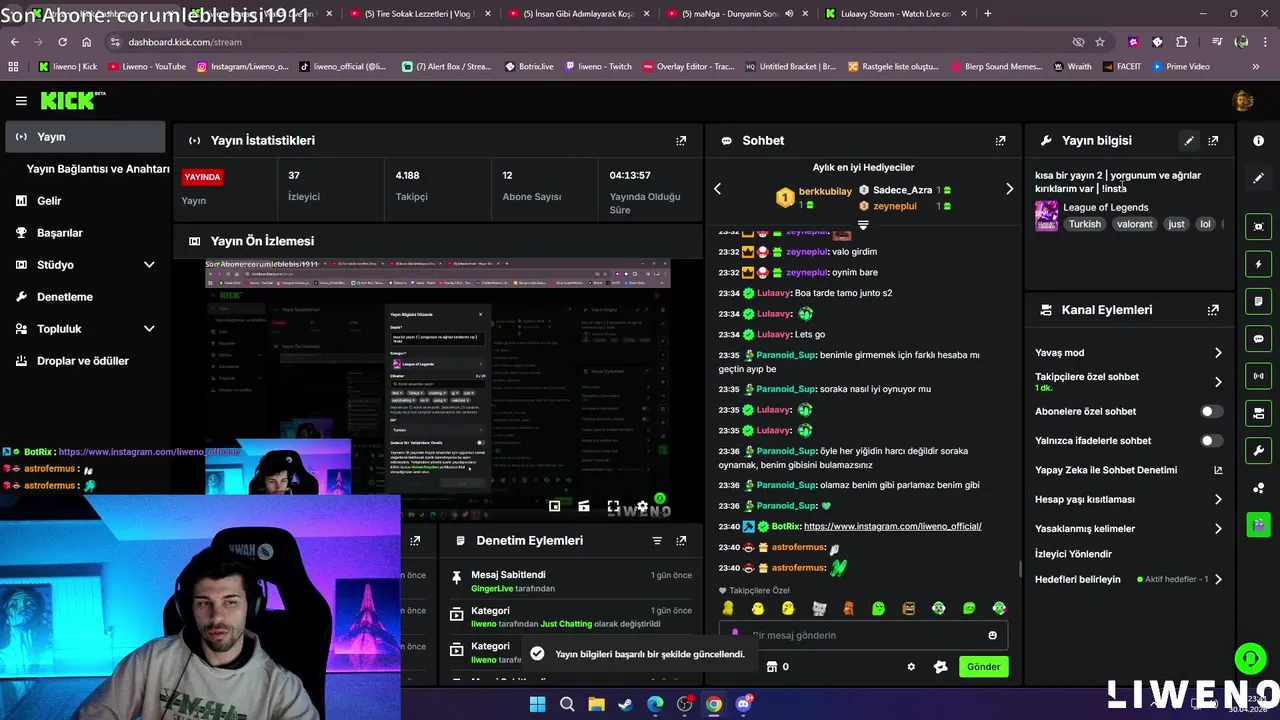The image size is (1280, 720).
Task: Click the browser address bar
Action: [x=590, y=42]
